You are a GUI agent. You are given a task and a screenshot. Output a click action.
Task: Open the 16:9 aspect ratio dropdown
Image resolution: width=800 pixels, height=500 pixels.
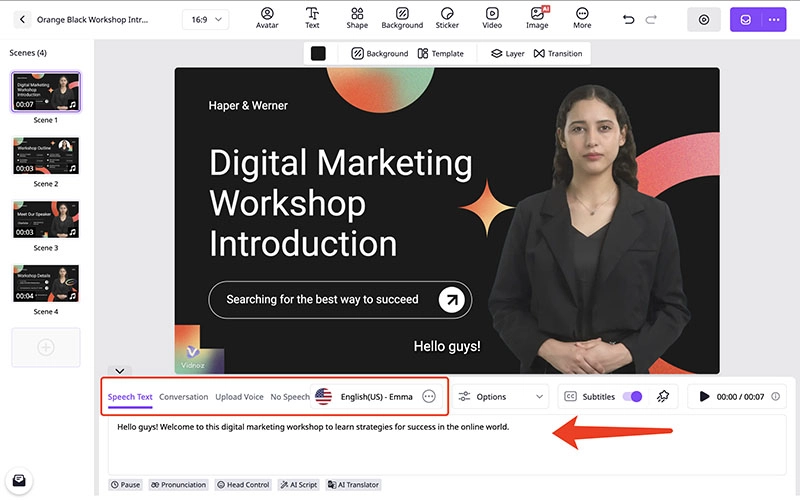[206, 20]
